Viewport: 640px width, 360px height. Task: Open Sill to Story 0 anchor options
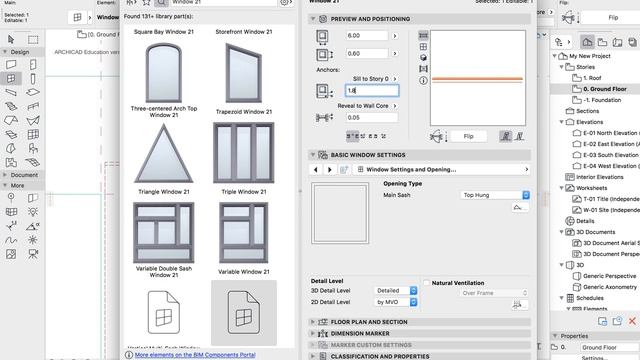(x=395, y=79)
